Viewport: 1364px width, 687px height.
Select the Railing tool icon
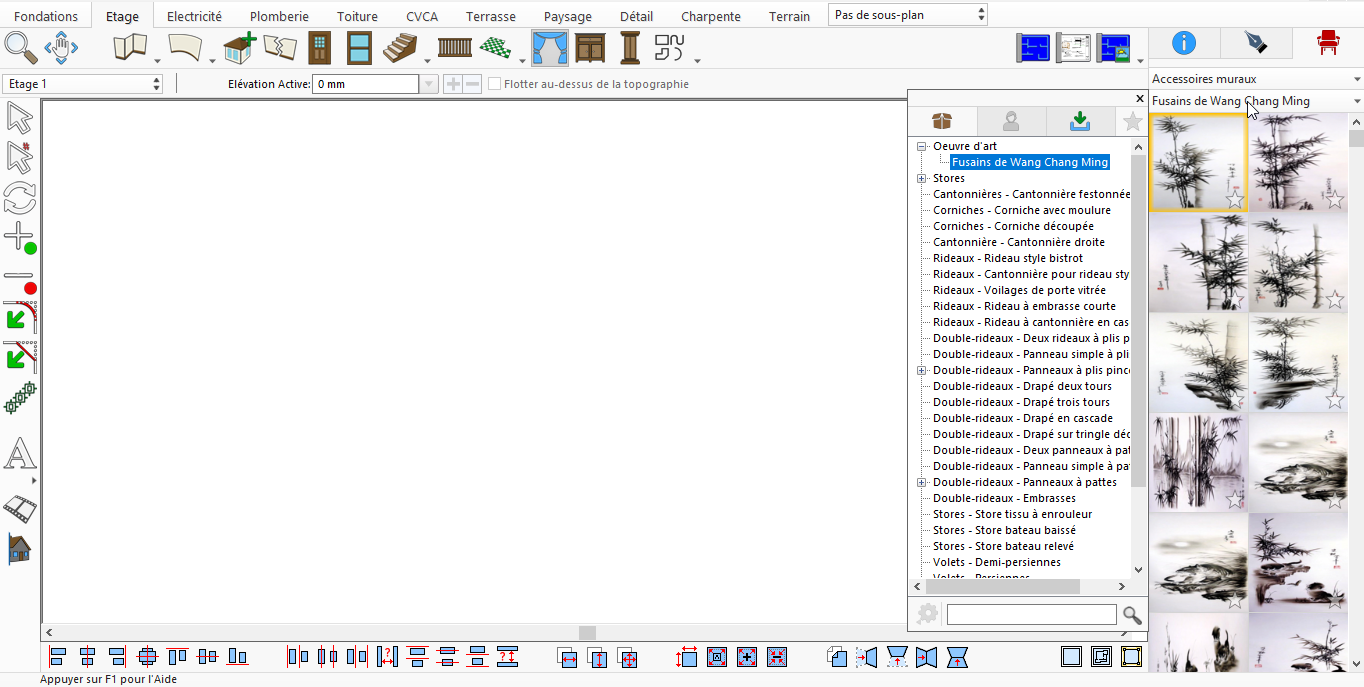(455, 47)
